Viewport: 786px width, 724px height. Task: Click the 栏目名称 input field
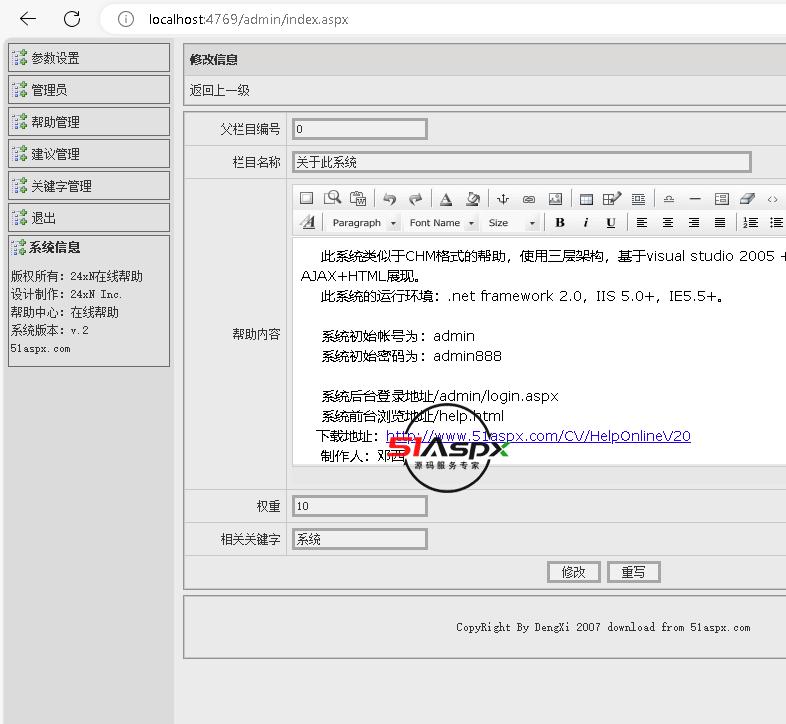click(521, 162)
